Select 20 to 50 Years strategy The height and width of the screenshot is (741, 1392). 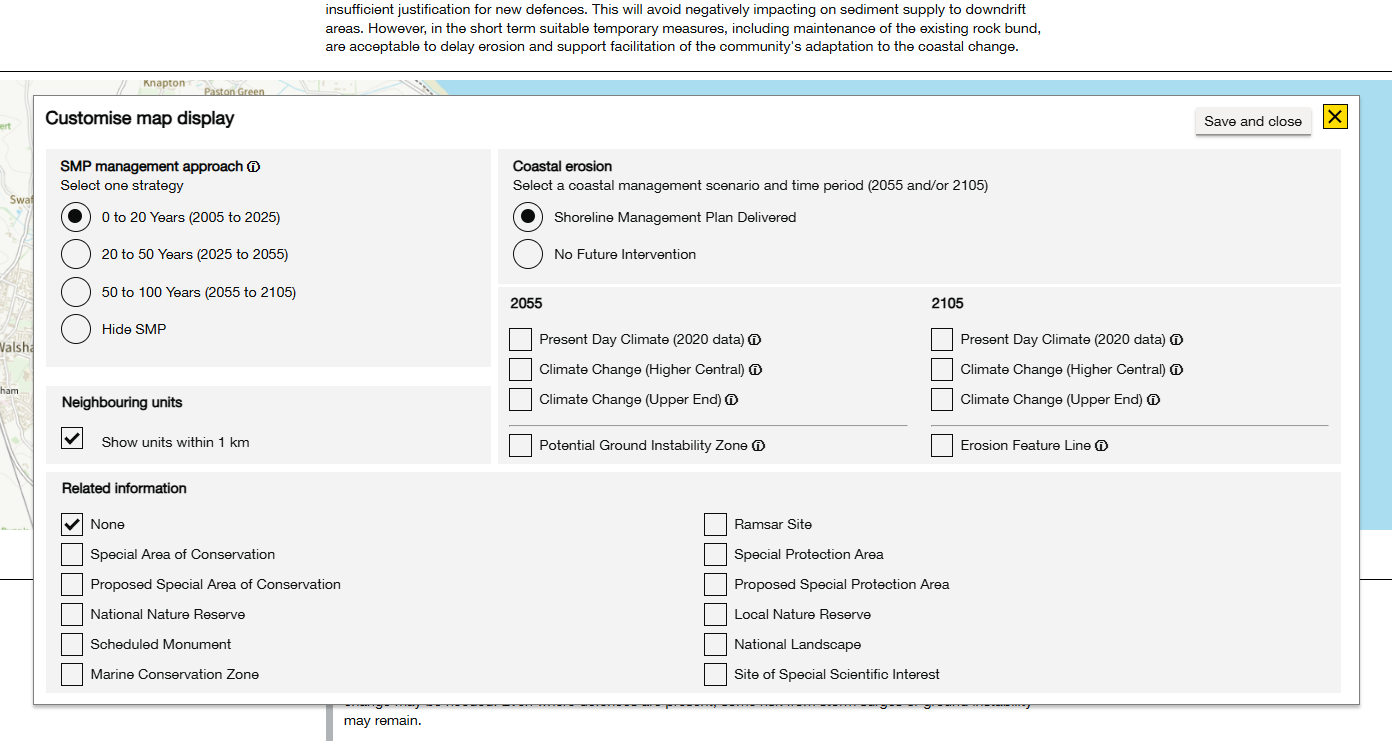tap(76, 255)
